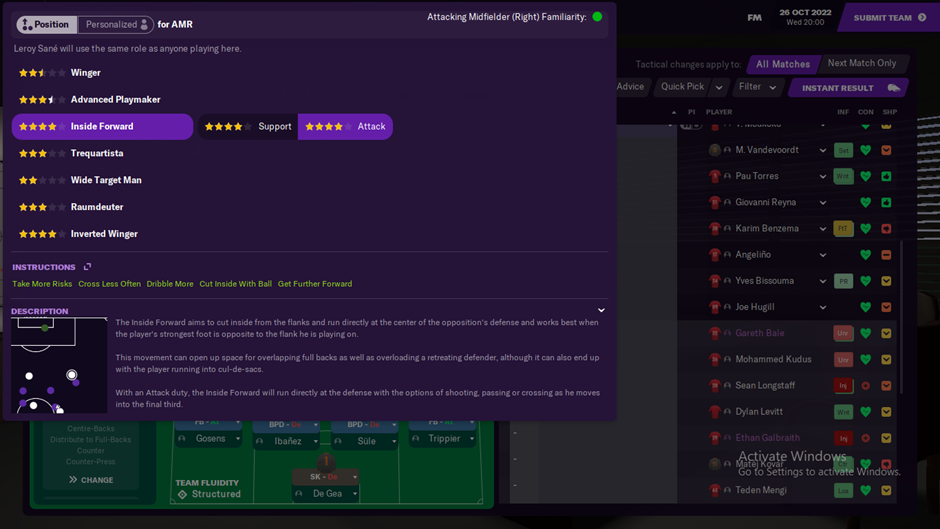This screenshot has width=940, height=529.
Task: Click the Instant Result whistle icon
Action: [x=893, y=88]
